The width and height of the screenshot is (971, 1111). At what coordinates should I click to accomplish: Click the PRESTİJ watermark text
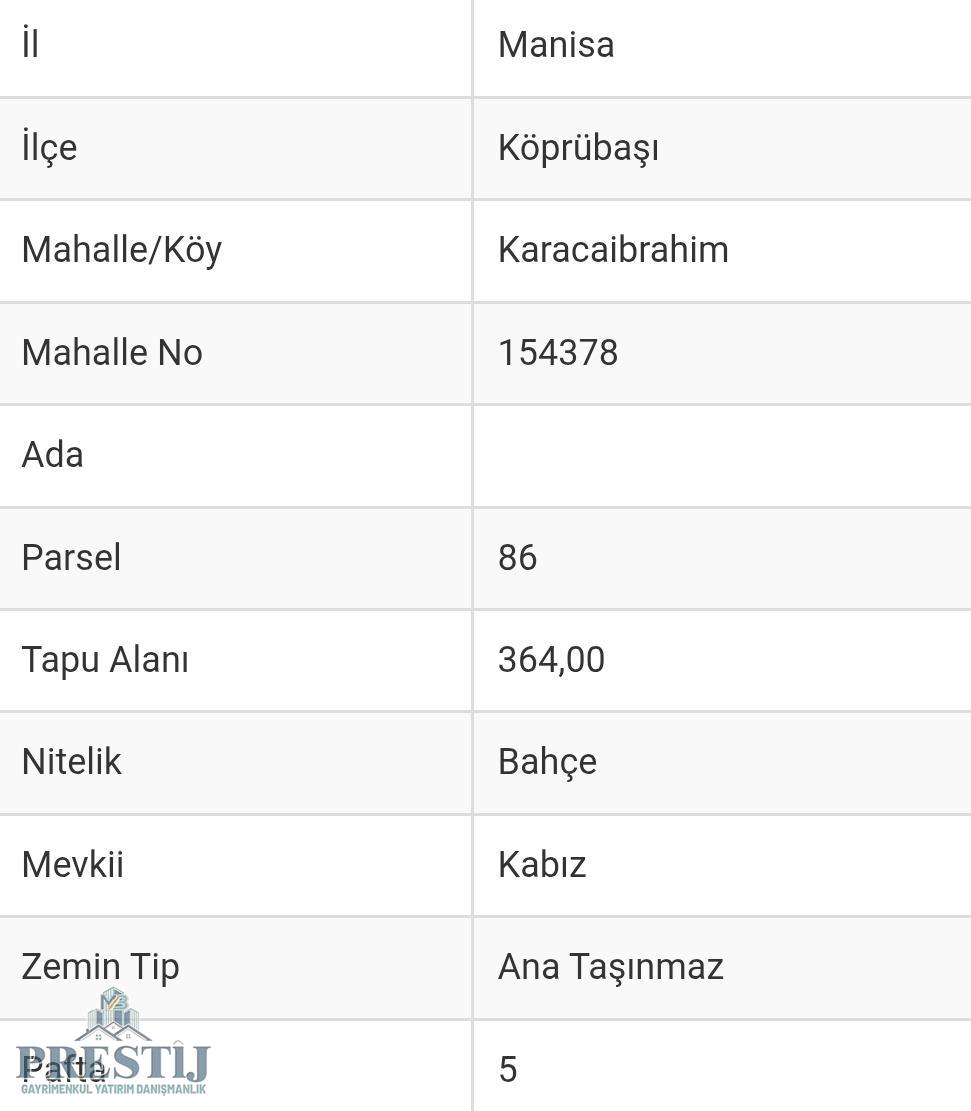[x=113, y=1063]
